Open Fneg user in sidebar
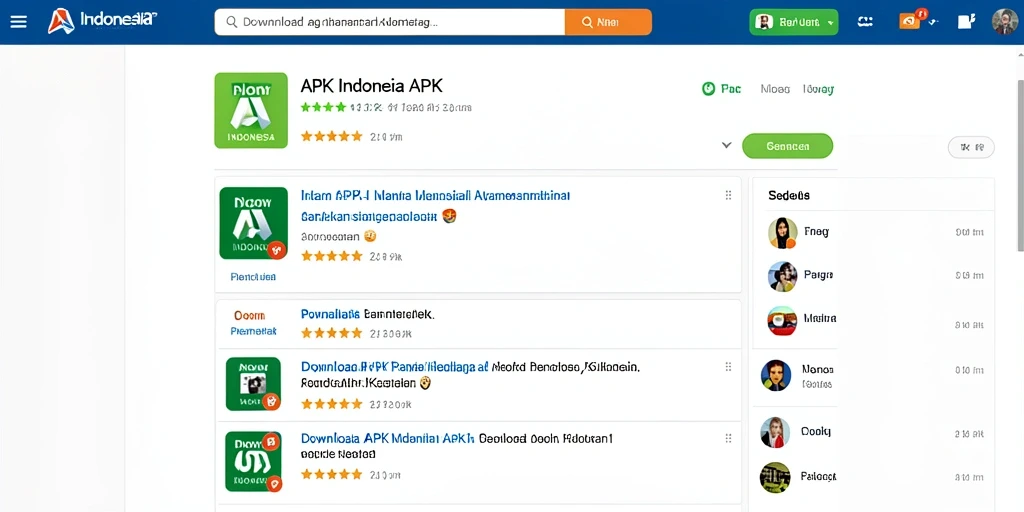Image resolution: width=1024 pixels, height=512 pixels. pyautogui.click(x=816, y=231)
